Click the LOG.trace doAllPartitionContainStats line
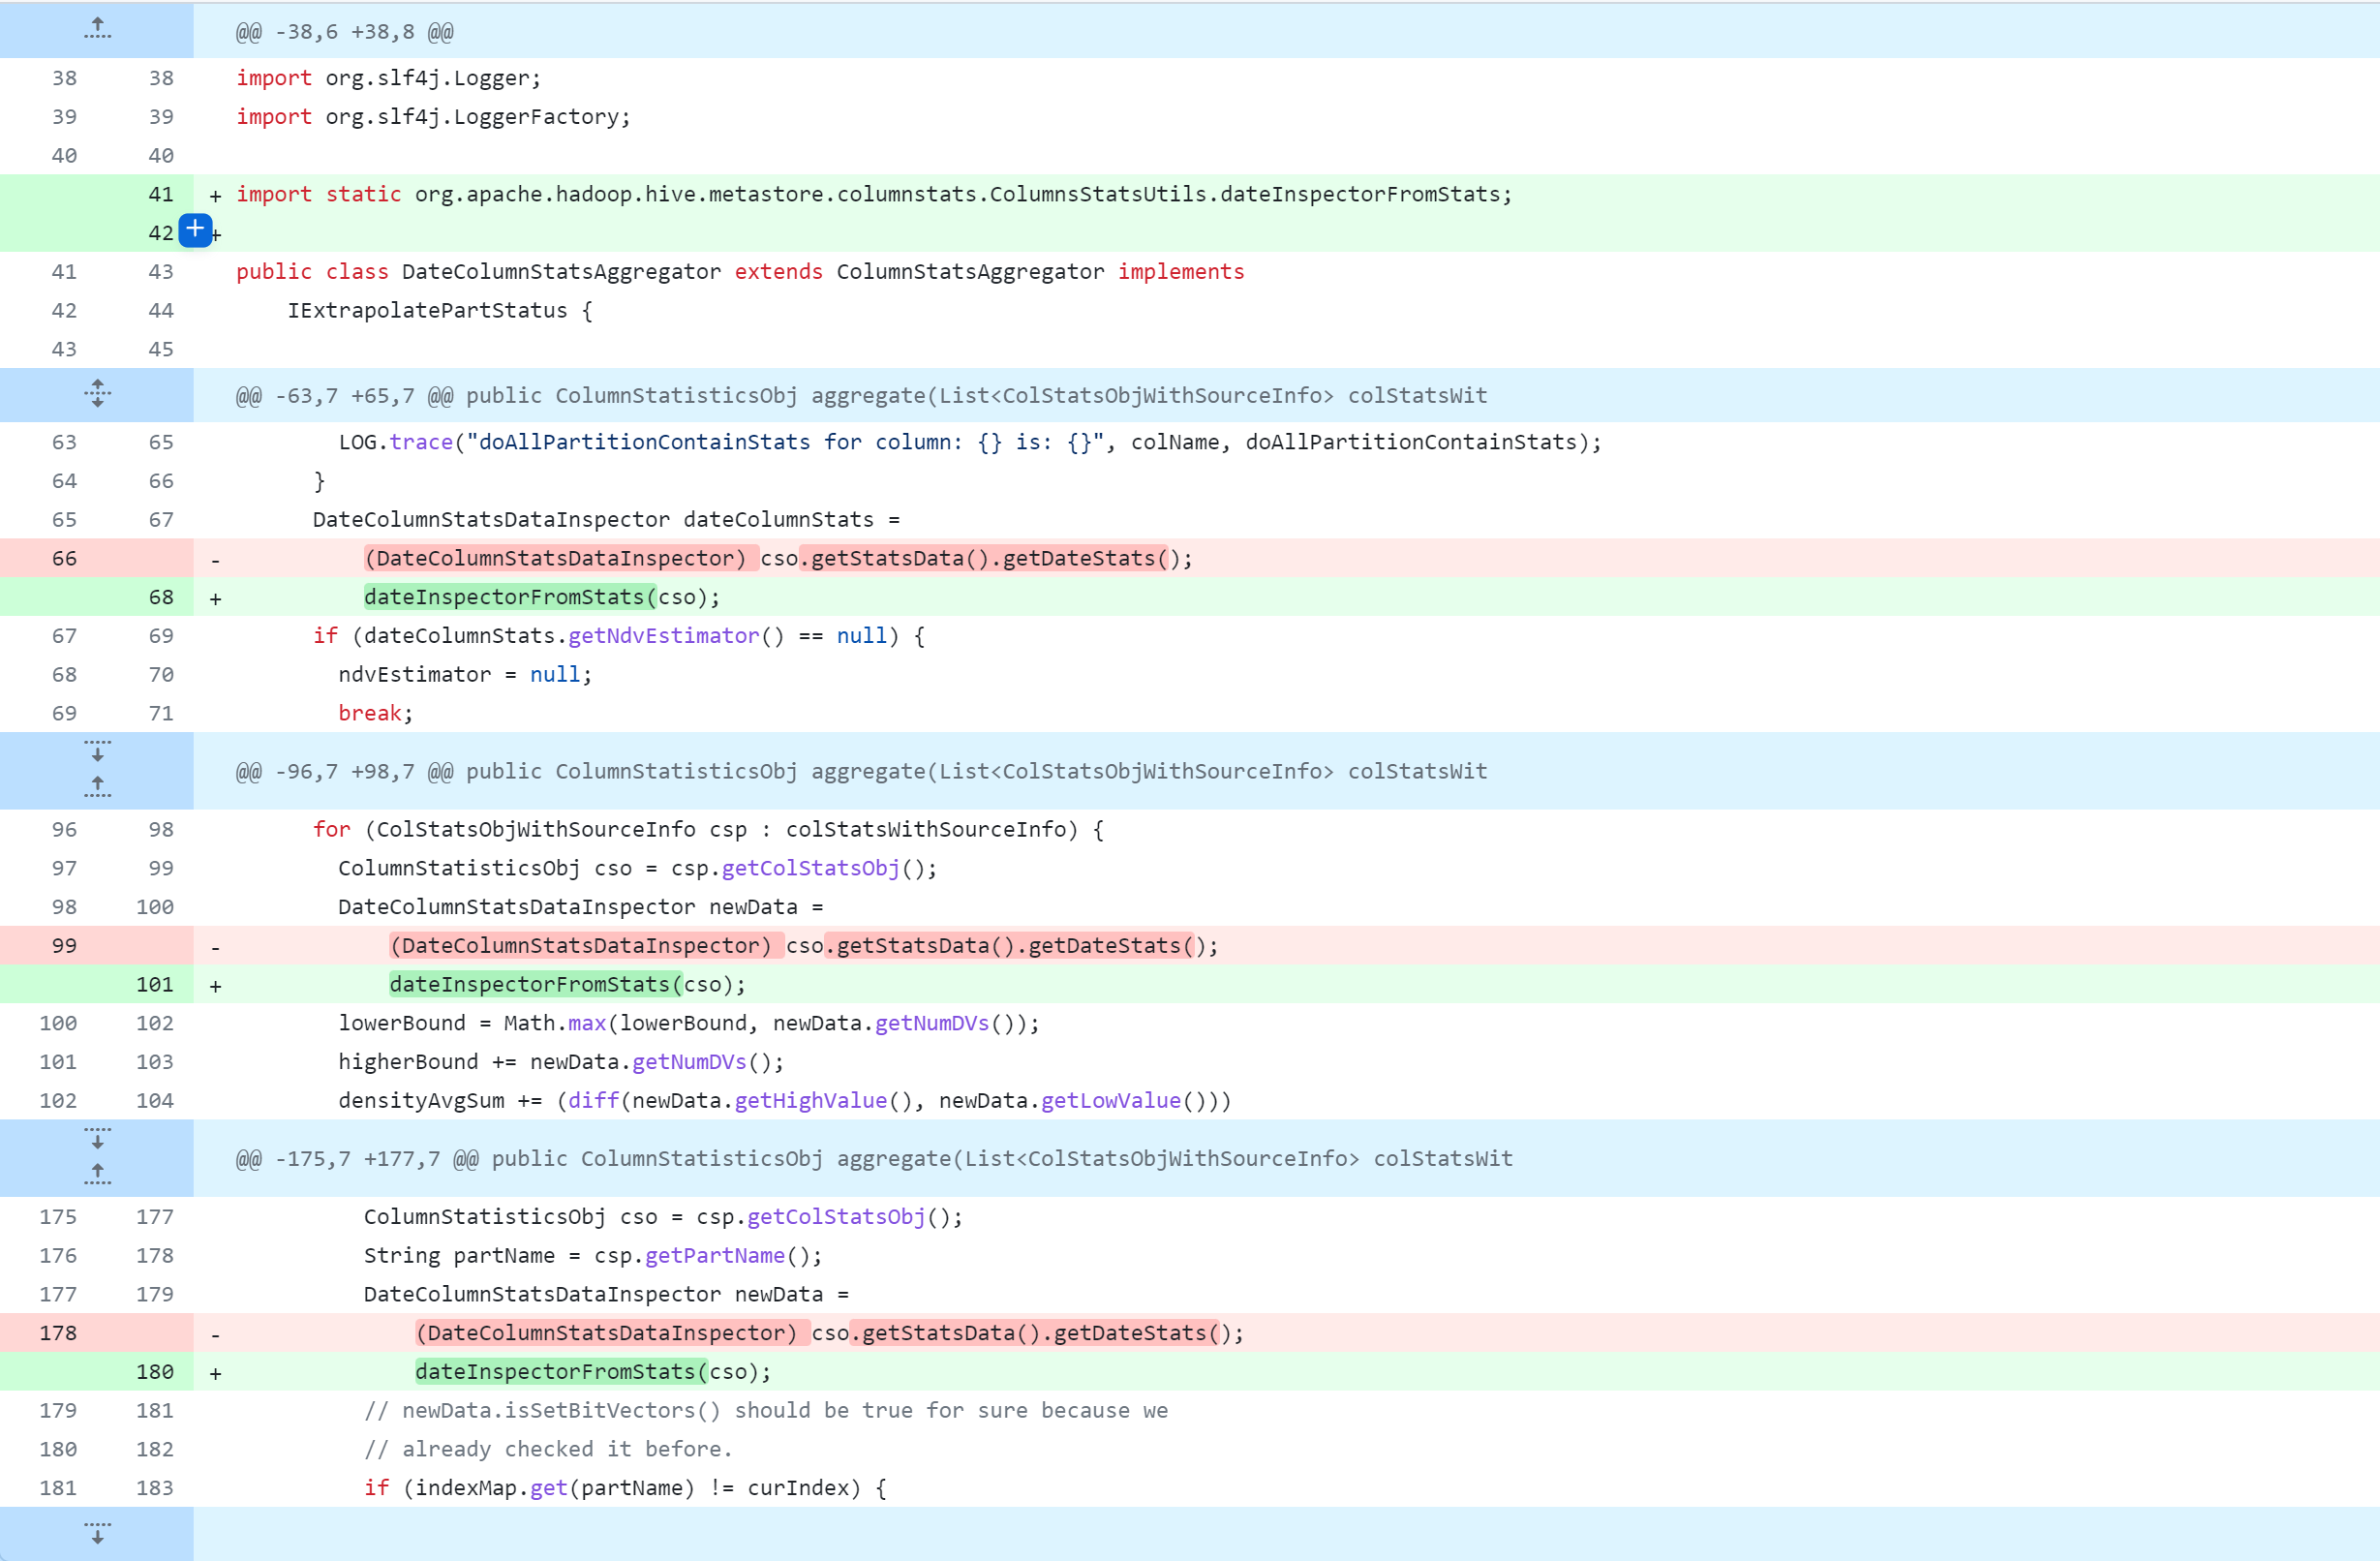 coord(969,442)
